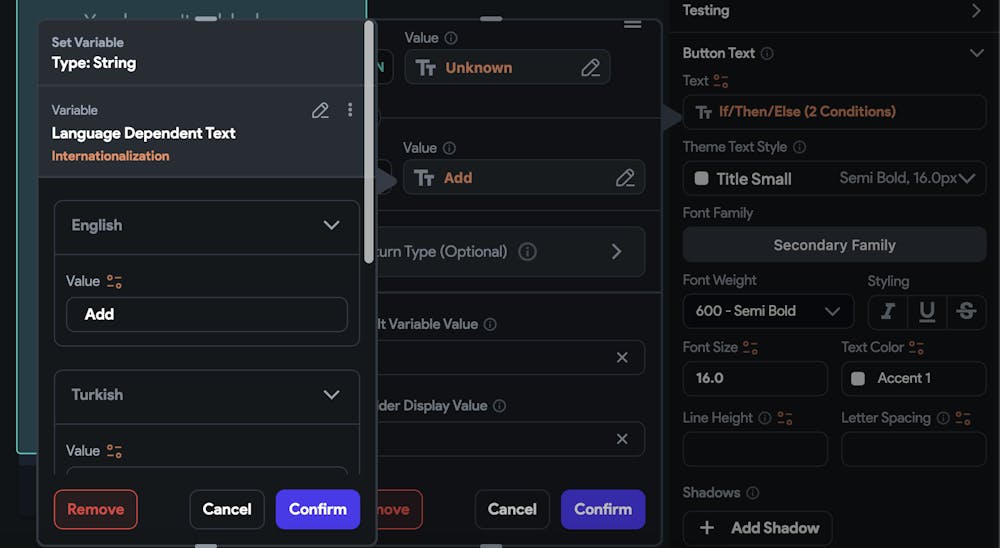Toggle italic styling
This screenshot has height=548, width=1000.
887,311
